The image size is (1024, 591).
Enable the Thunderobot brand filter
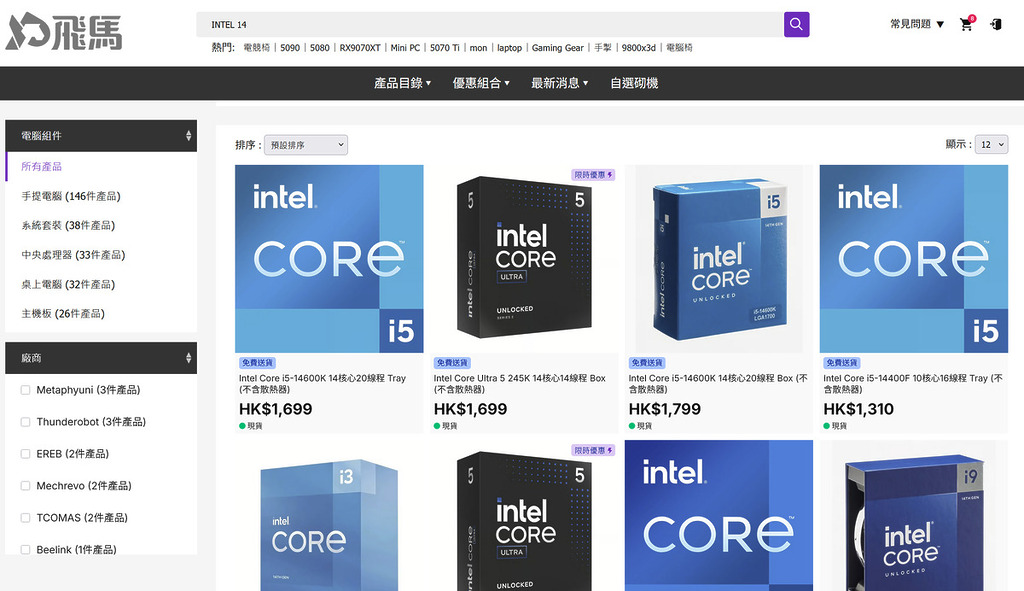26,422
